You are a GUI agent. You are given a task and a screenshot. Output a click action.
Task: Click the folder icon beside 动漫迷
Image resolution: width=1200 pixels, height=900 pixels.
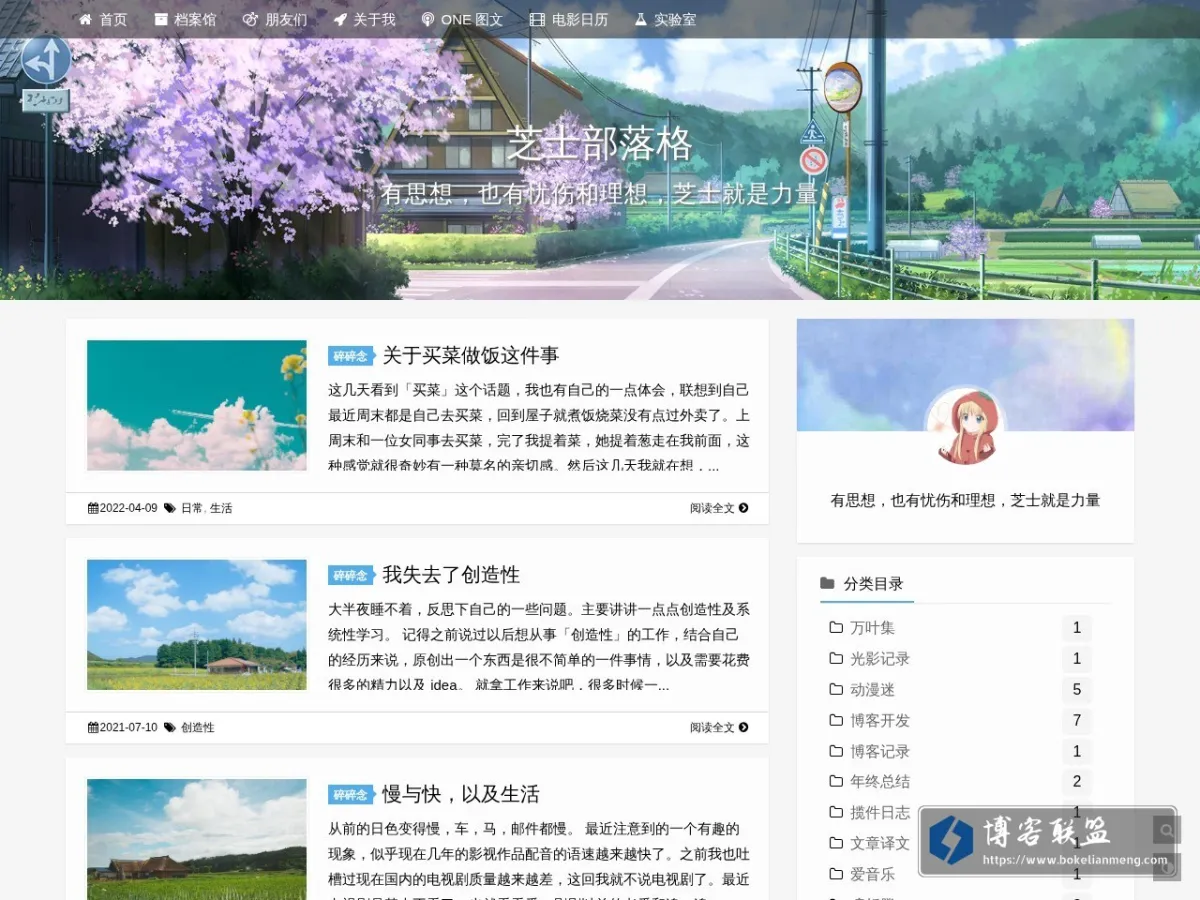(x=836, y=690)
